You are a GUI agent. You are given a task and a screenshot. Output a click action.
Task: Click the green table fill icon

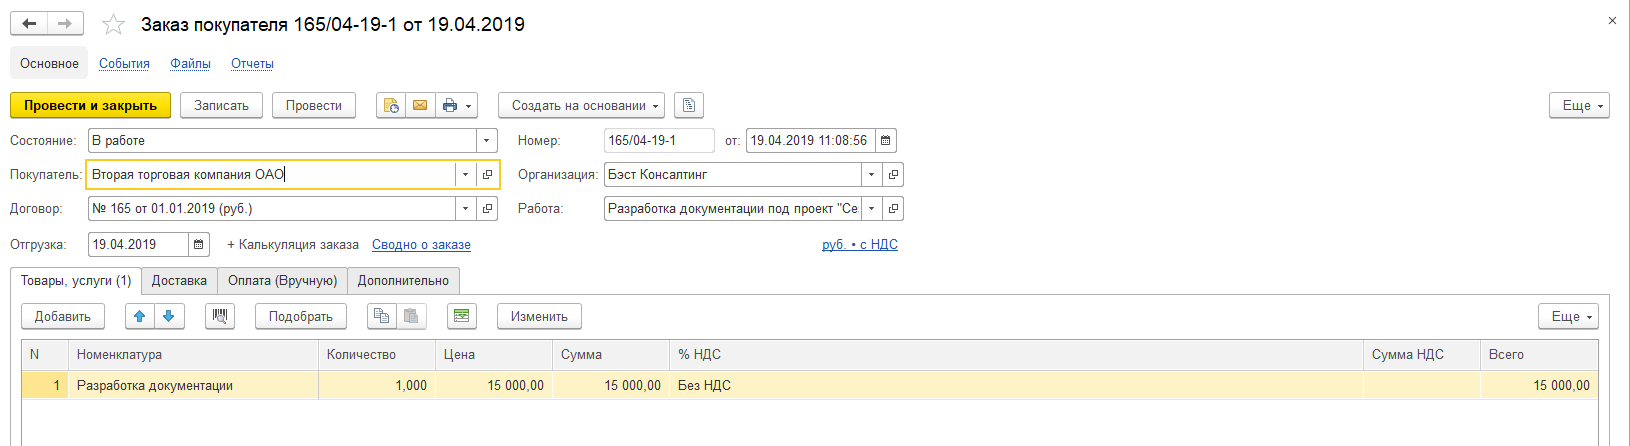tap(461, 316)
